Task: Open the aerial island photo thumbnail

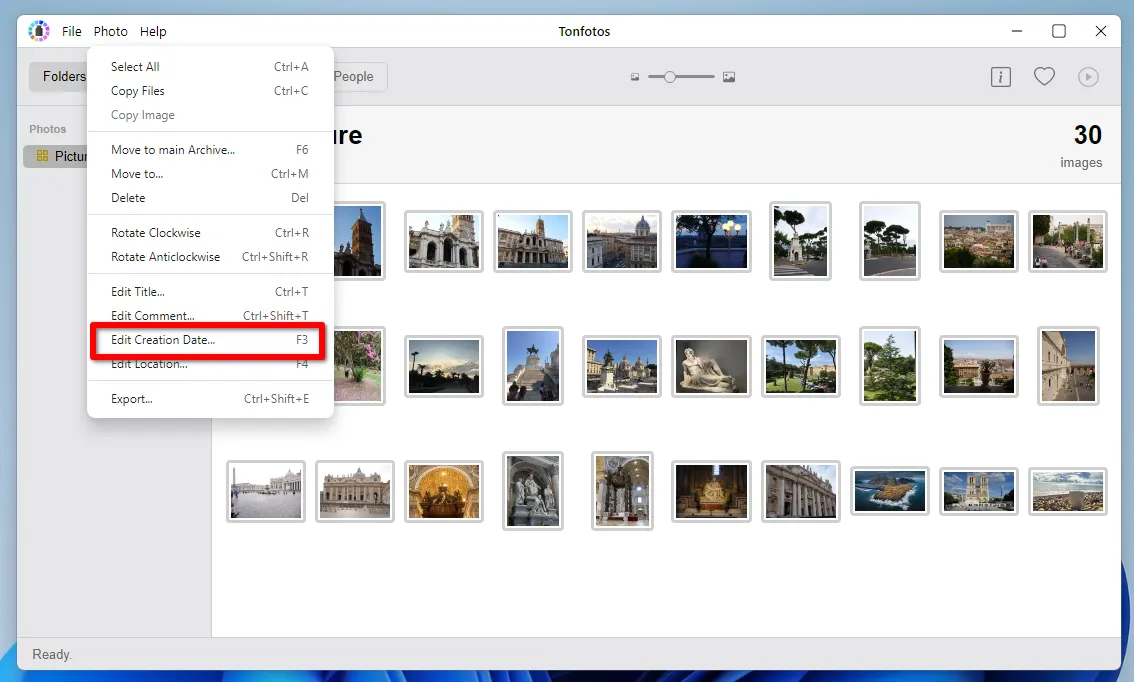Action: click(x=889, y=491)
